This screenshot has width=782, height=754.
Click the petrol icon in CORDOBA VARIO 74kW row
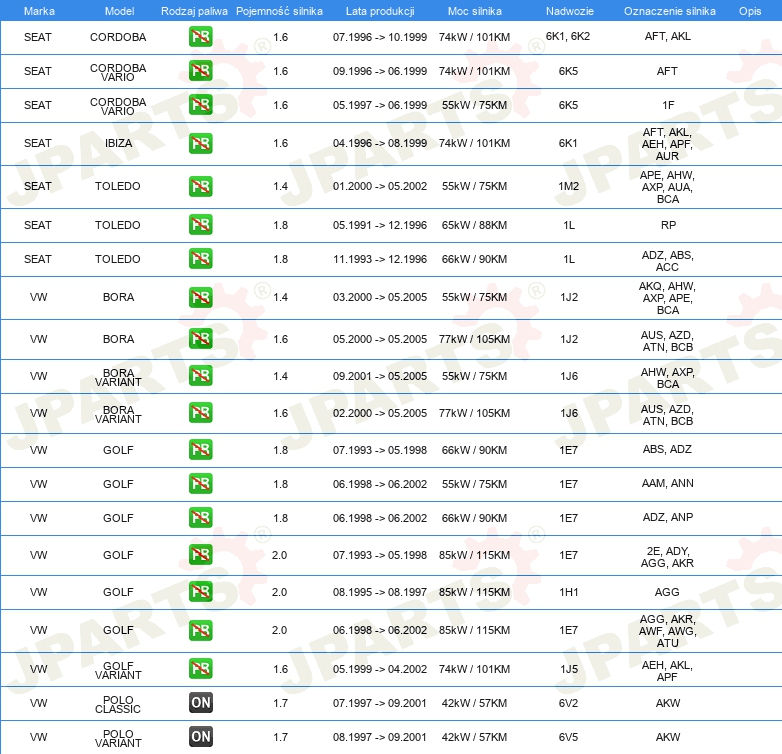coord(200,70)
